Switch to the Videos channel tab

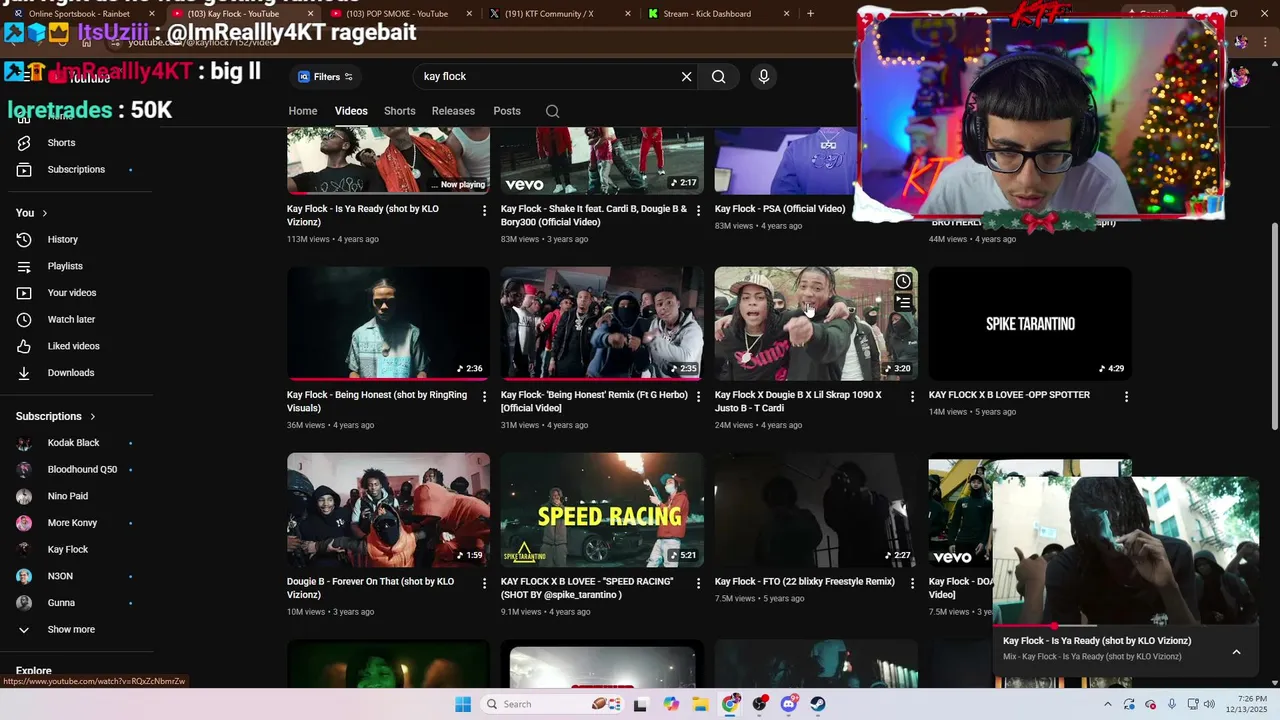351,111
